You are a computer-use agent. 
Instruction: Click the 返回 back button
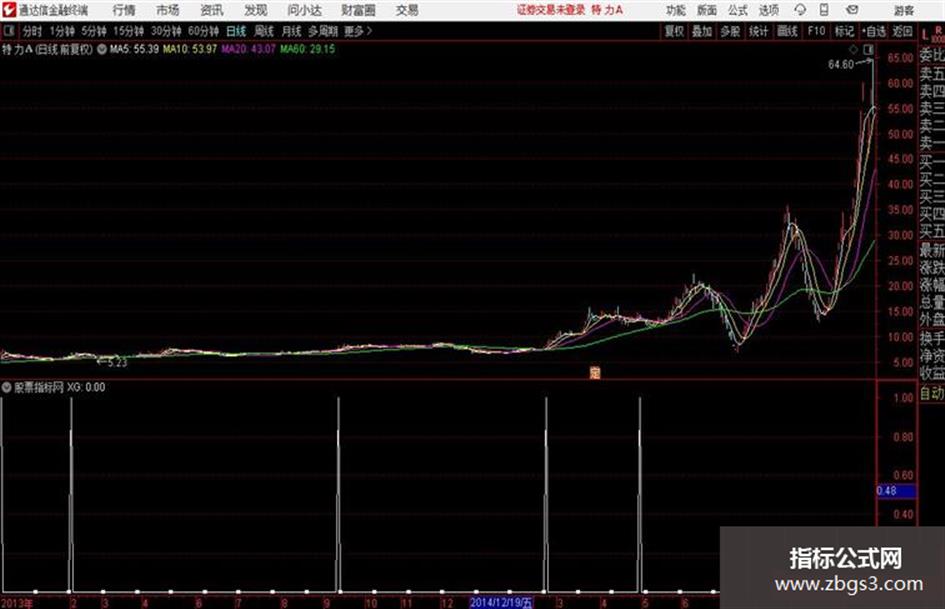pos(902,31)
